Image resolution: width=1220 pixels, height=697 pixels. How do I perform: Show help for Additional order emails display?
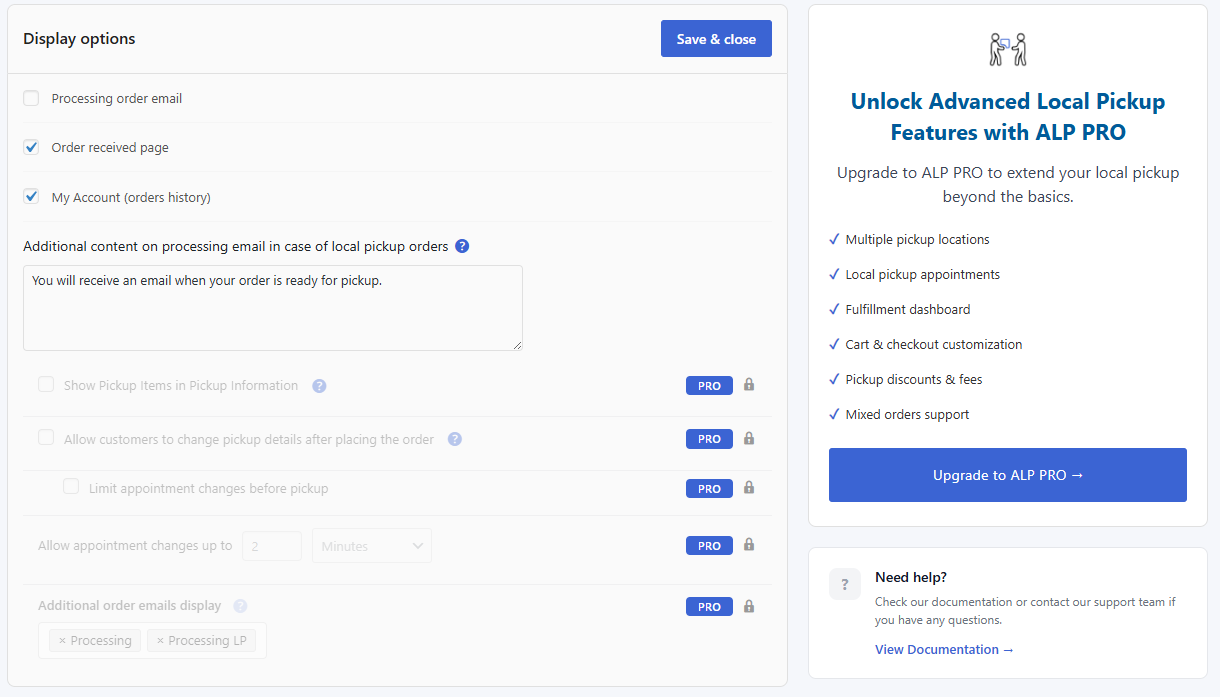pyautogui.click(x=240, y=606)
